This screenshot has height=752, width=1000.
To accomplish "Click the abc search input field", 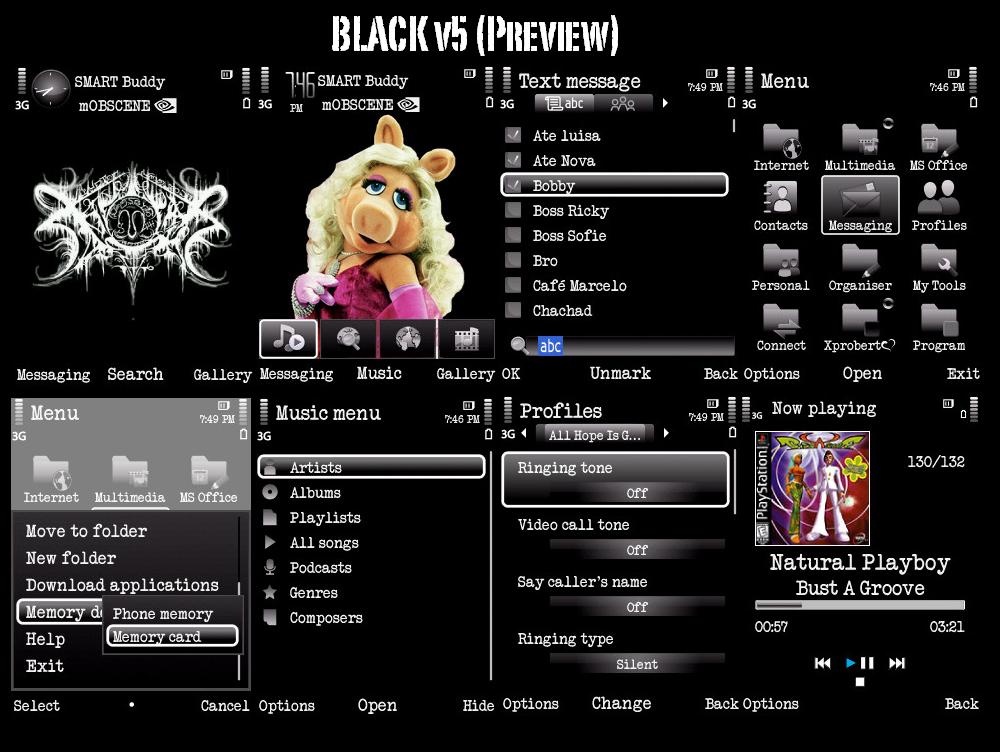I will [x=636, y=346].
